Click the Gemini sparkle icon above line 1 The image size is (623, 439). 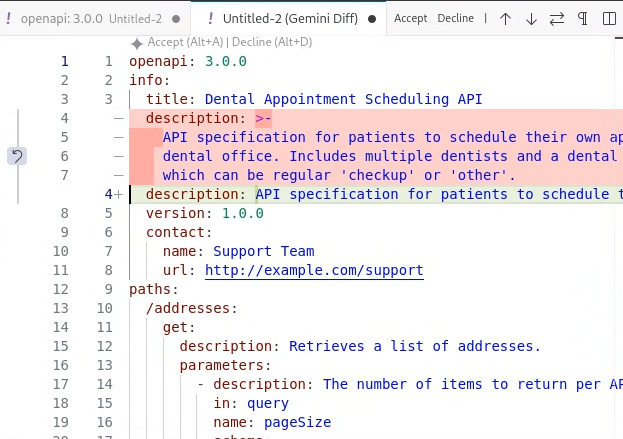coord(137,43)
